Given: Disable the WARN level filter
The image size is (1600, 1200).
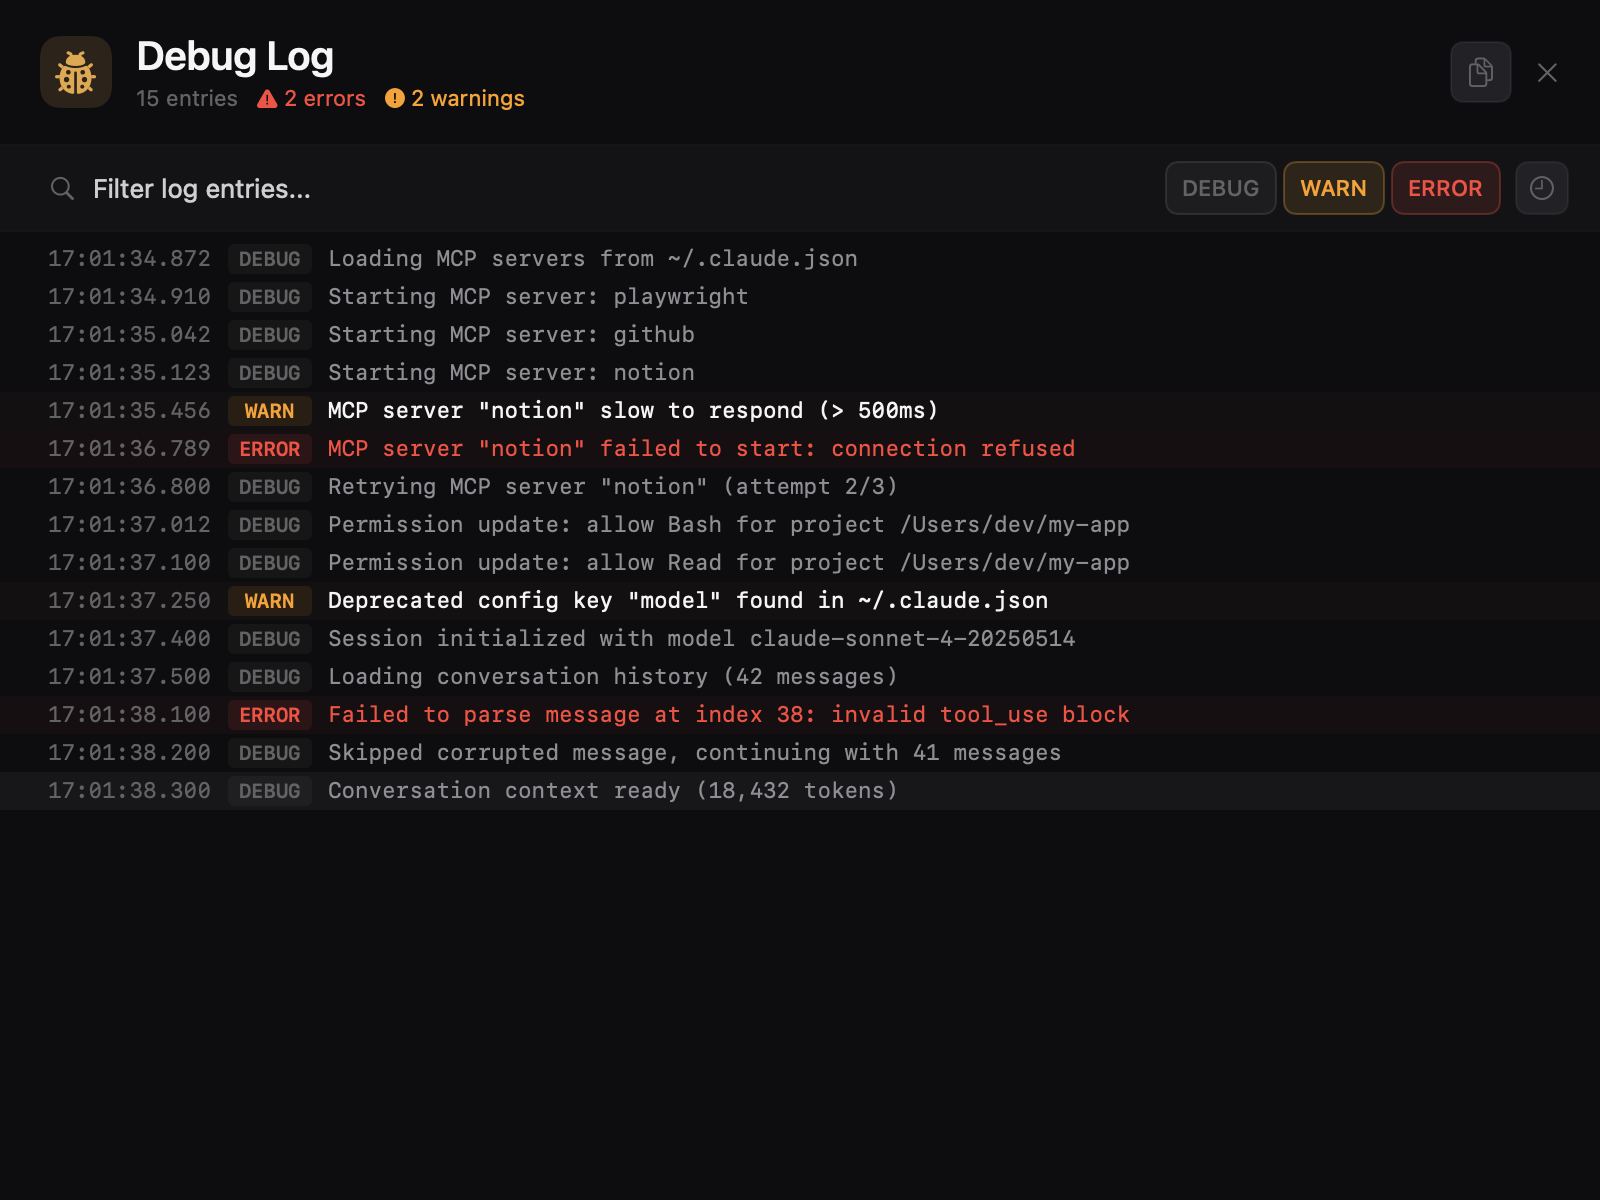Looking at the screenshot, I should 1333,188.
